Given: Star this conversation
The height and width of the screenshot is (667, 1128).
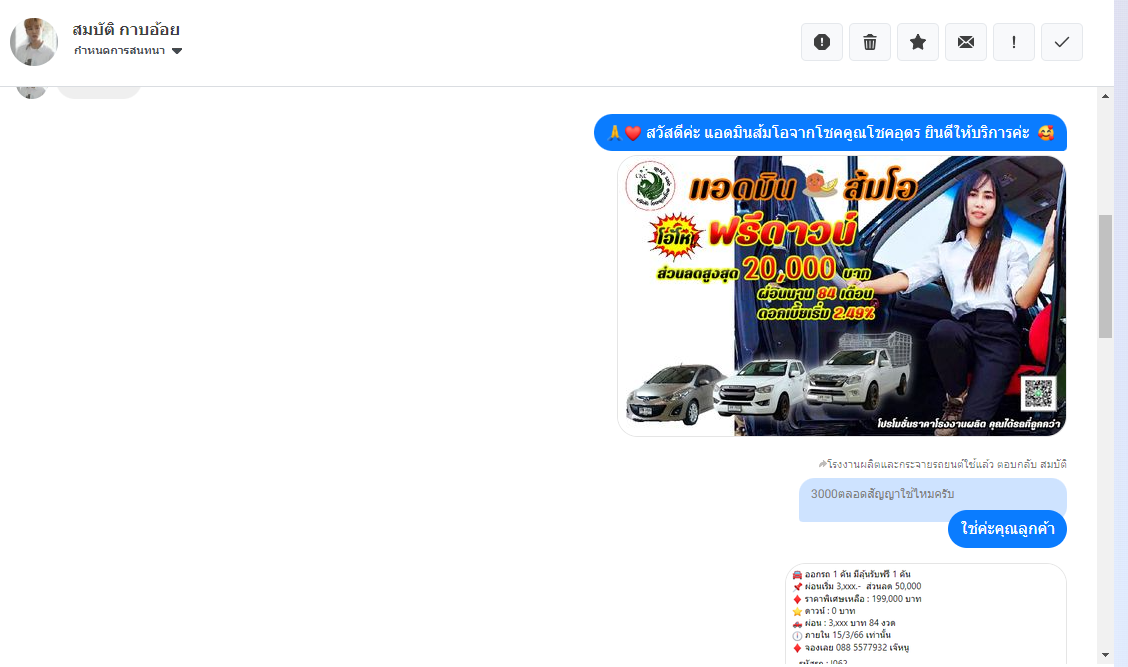Looking at the screenshot, I should pos(918,42).
